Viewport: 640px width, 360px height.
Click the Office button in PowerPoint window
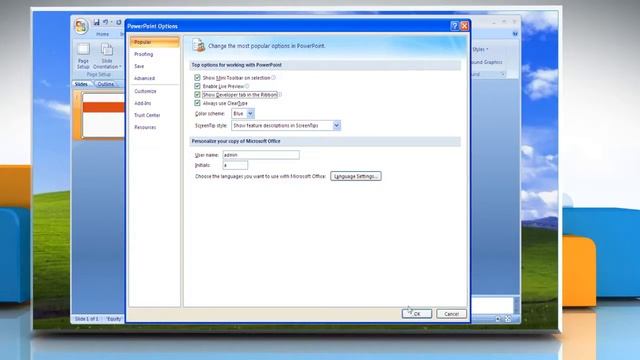[x=81, y=27]
